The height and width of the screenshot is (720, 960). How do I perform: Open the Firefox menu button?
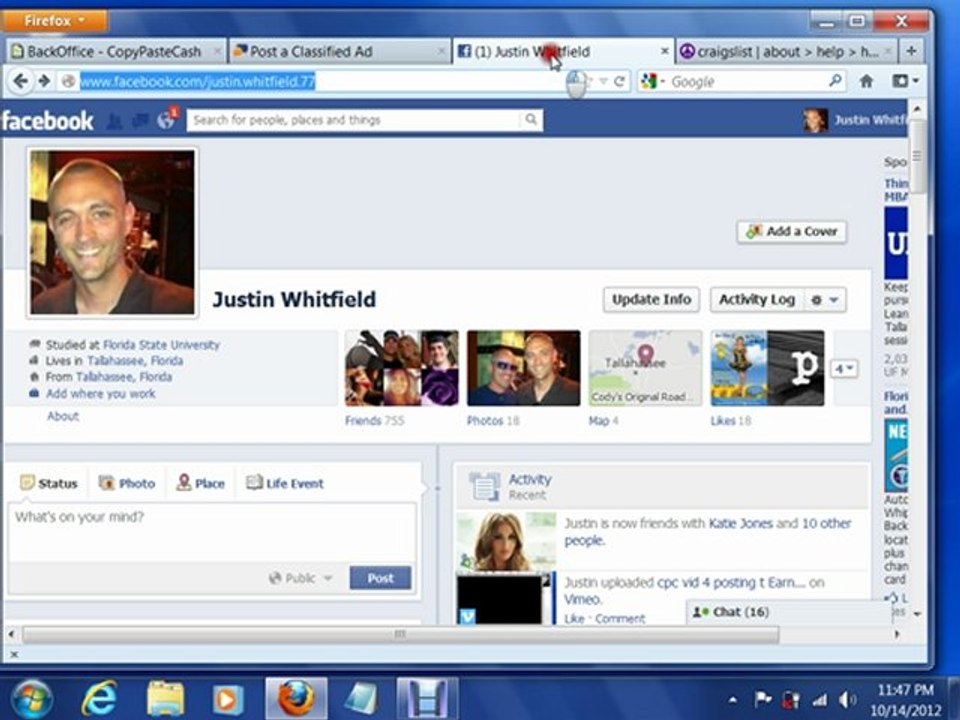click(54, 21)
